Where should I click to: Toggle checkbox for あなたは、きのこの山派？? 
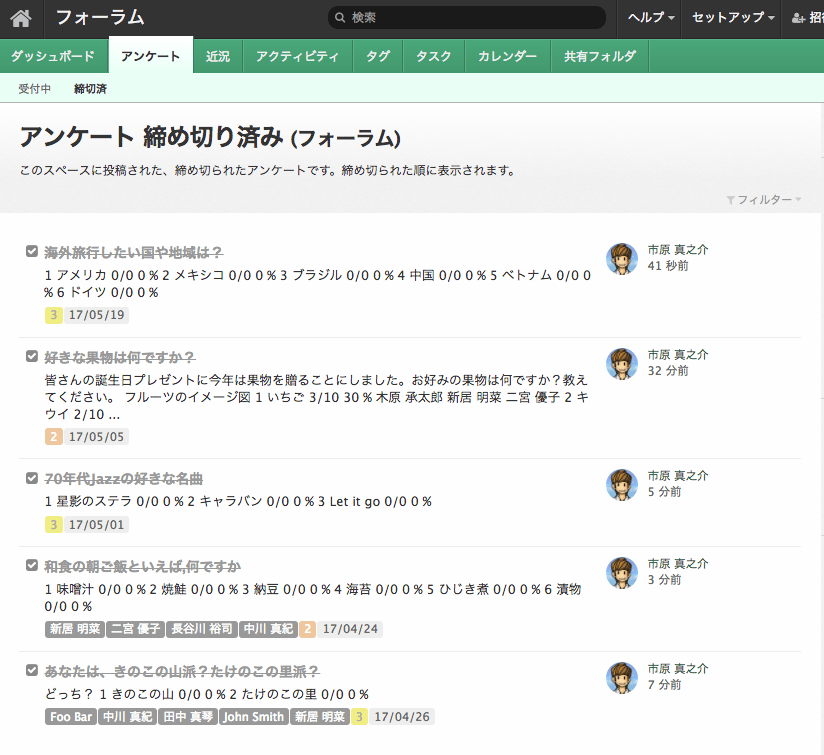(32, 670)
